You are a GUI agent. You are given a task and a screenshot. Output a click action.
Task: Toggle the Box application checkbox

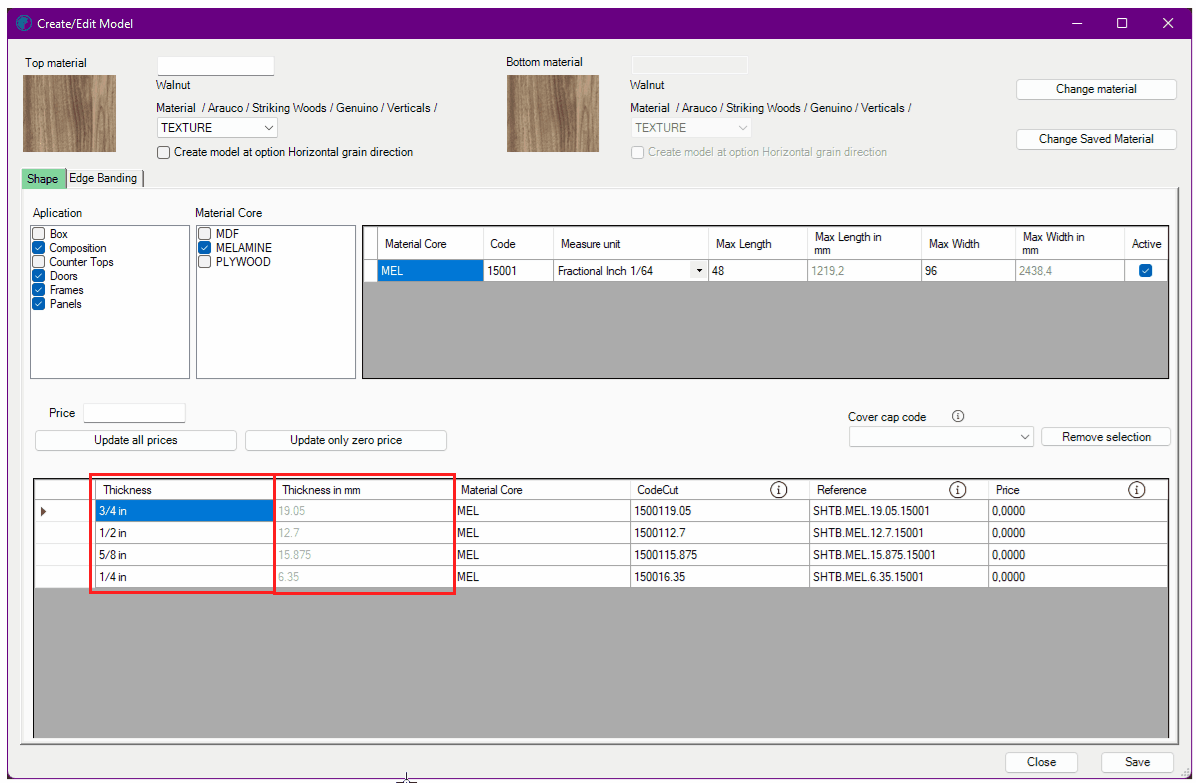click(39, 233)
